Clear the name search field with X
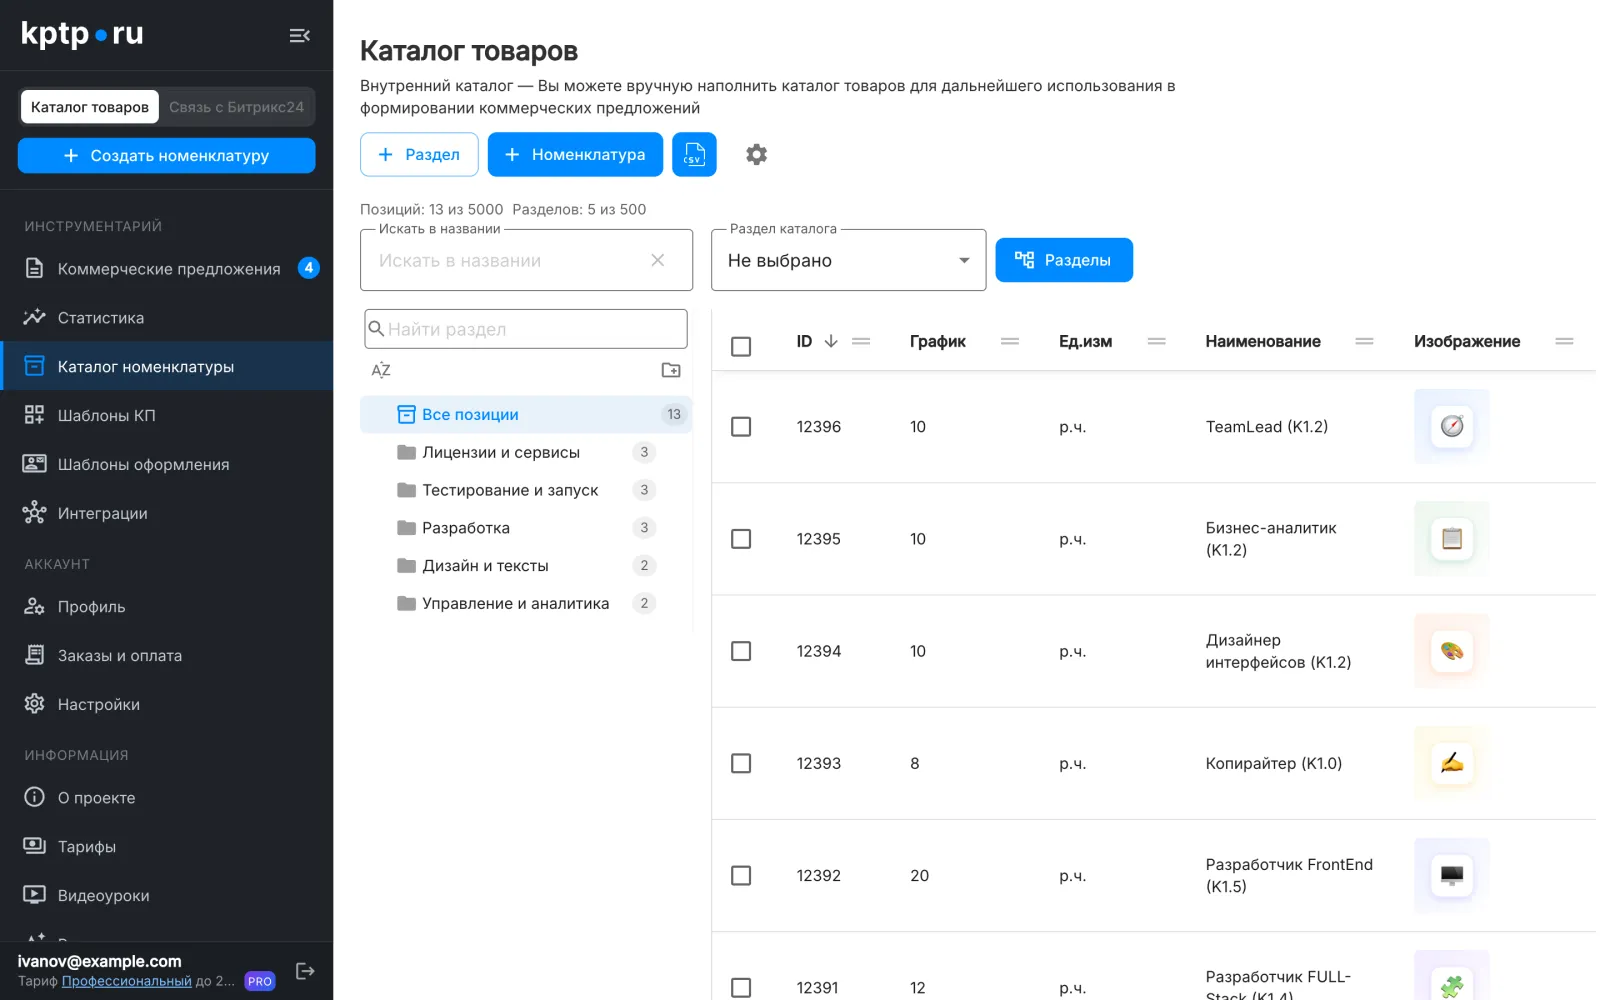 [658, 260]
